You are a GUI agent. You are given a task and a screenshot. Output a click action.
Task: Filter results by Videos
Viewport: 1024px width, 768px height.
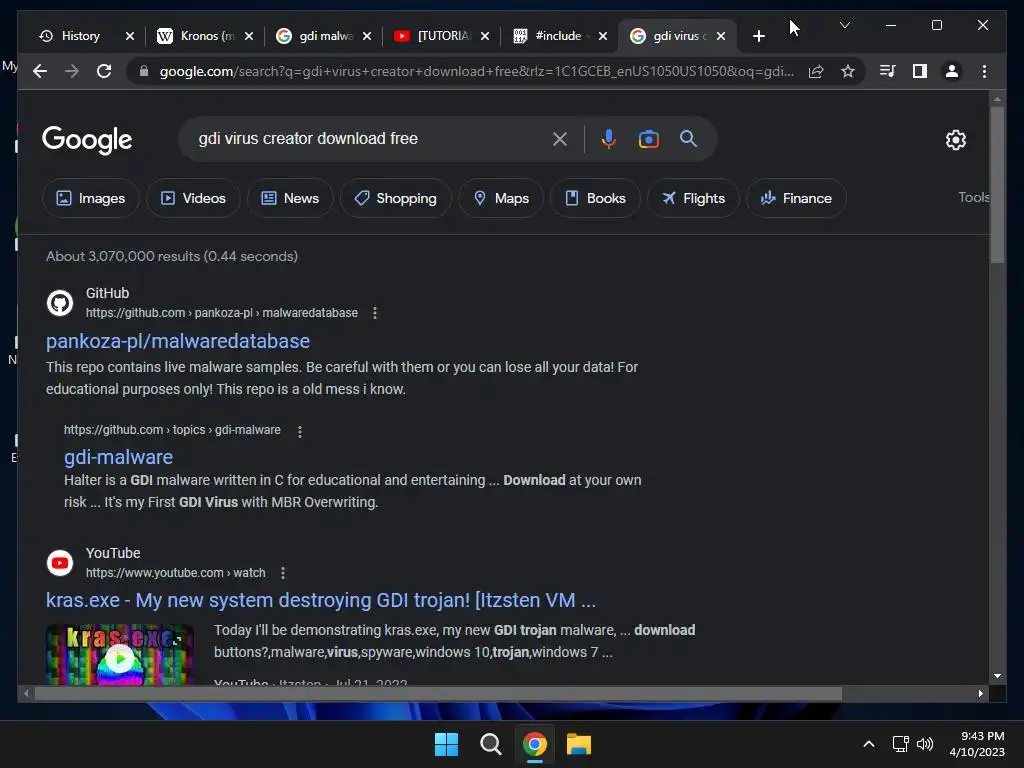point(193,198)
